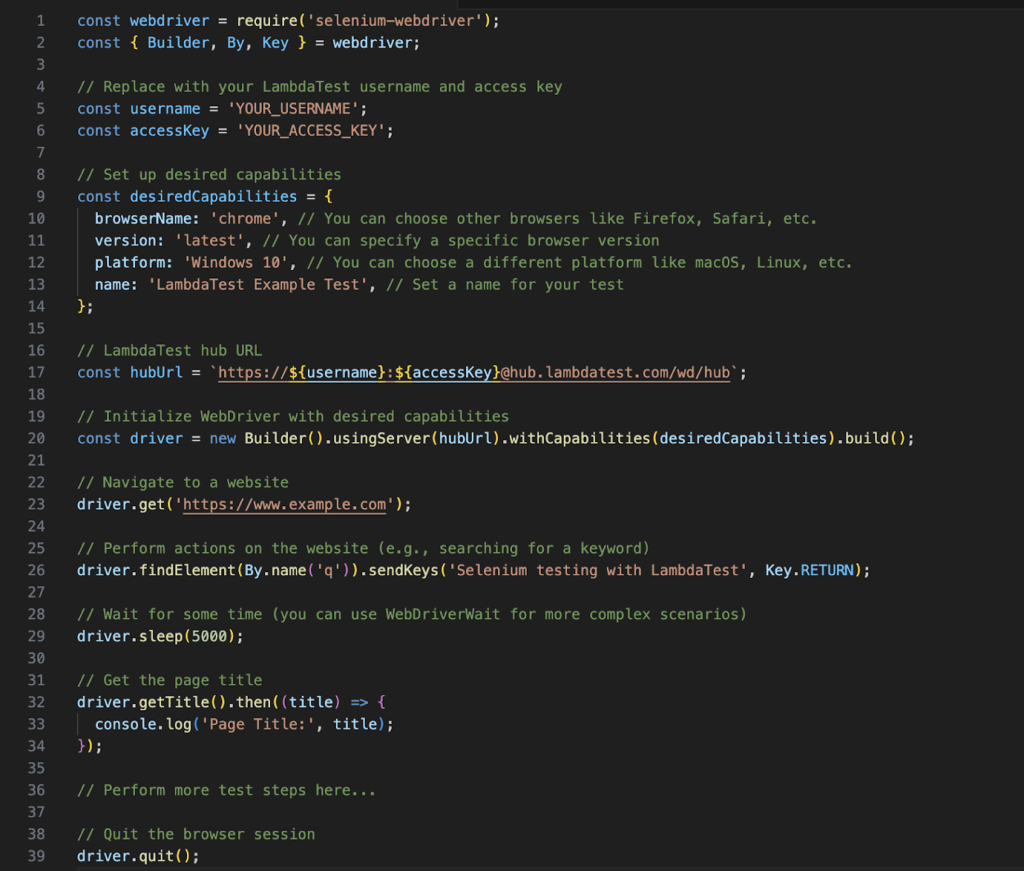This screenshot has width=1024, height=871.
Task: Click the version property on line 11
Action: tap(125, 241)
